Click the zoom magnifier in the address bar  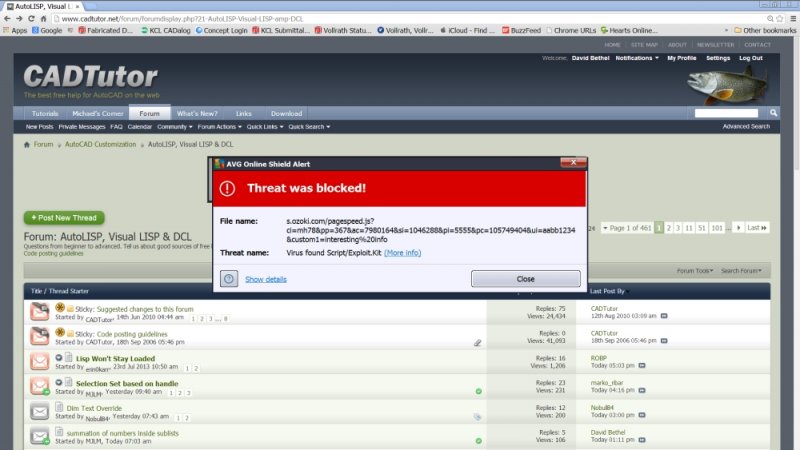[770, 18]
